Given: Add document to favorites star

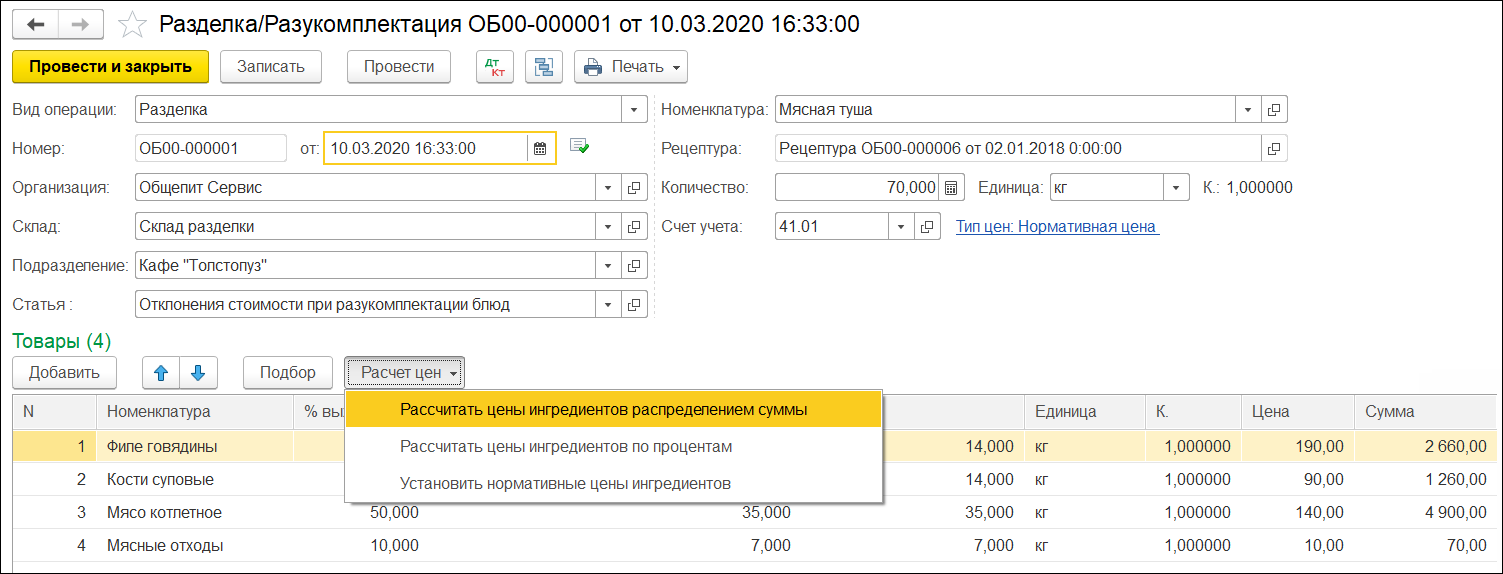Looking at the screenshot, I should [132, 24].
